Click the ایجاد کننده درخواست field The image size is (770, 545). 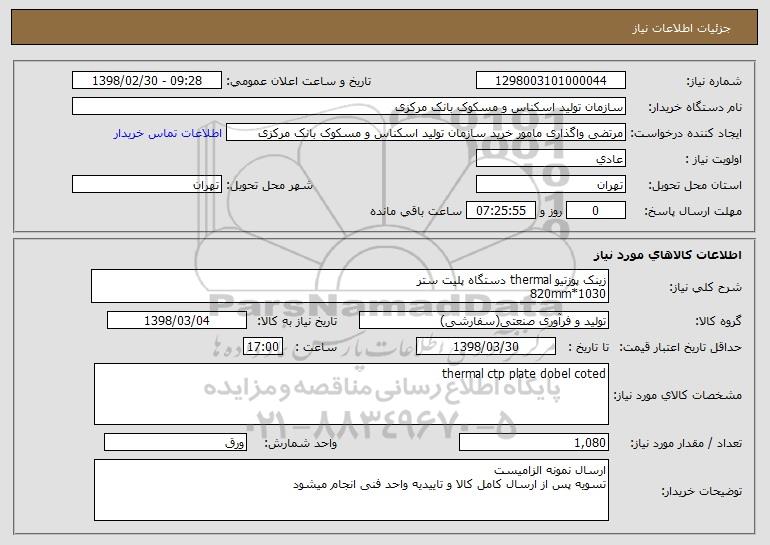tap(426, 133)
